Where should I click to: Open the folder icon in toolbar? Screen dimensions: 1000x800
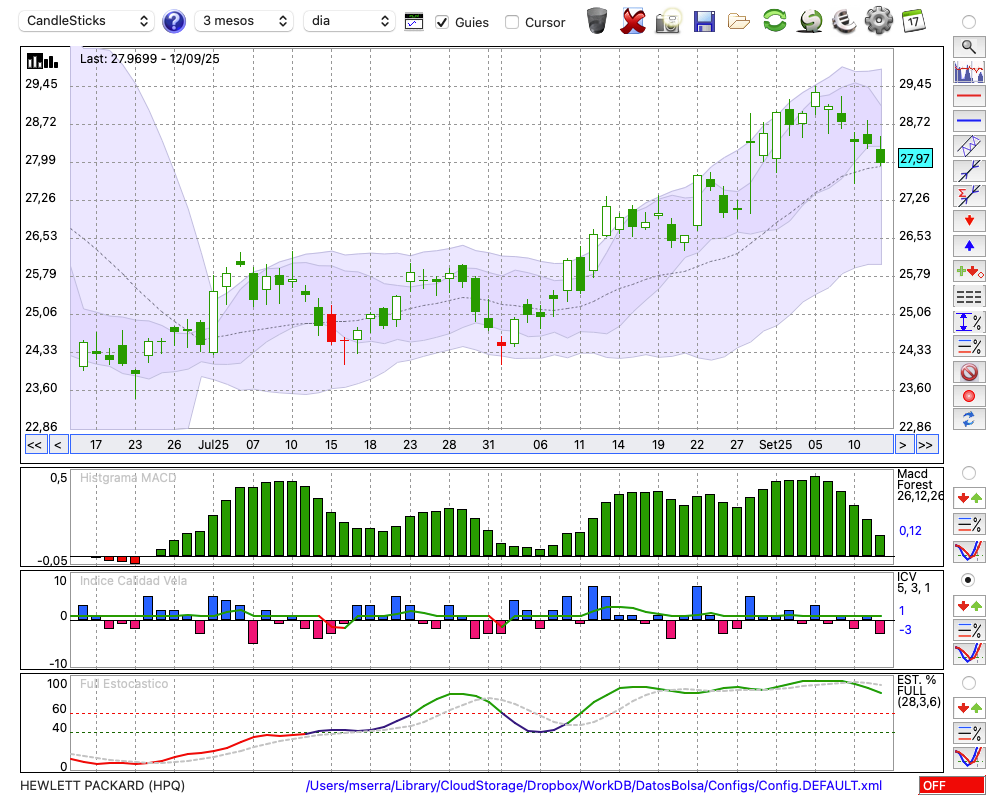click(x=739, y=22)
